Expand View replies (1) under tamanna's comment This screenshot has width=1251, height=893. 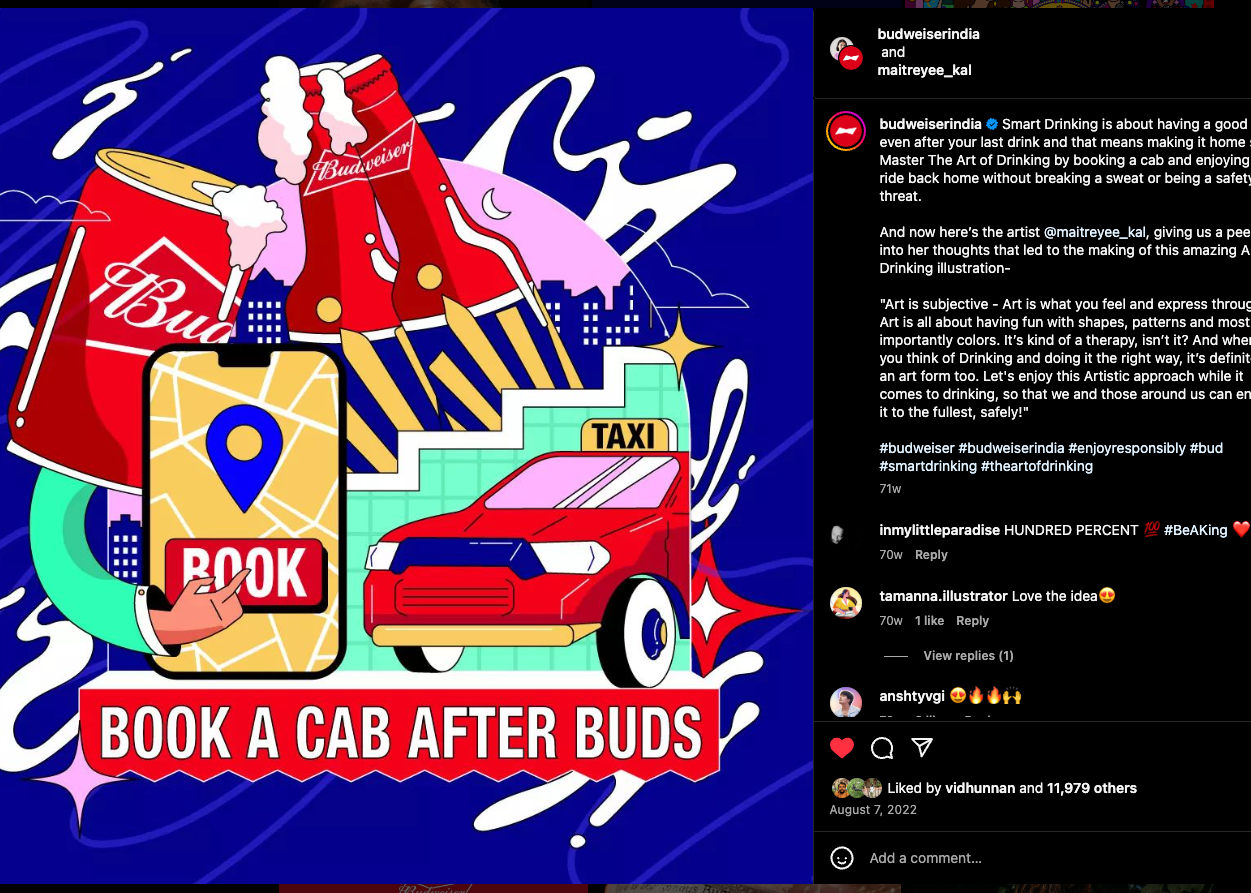click(968, 656)
